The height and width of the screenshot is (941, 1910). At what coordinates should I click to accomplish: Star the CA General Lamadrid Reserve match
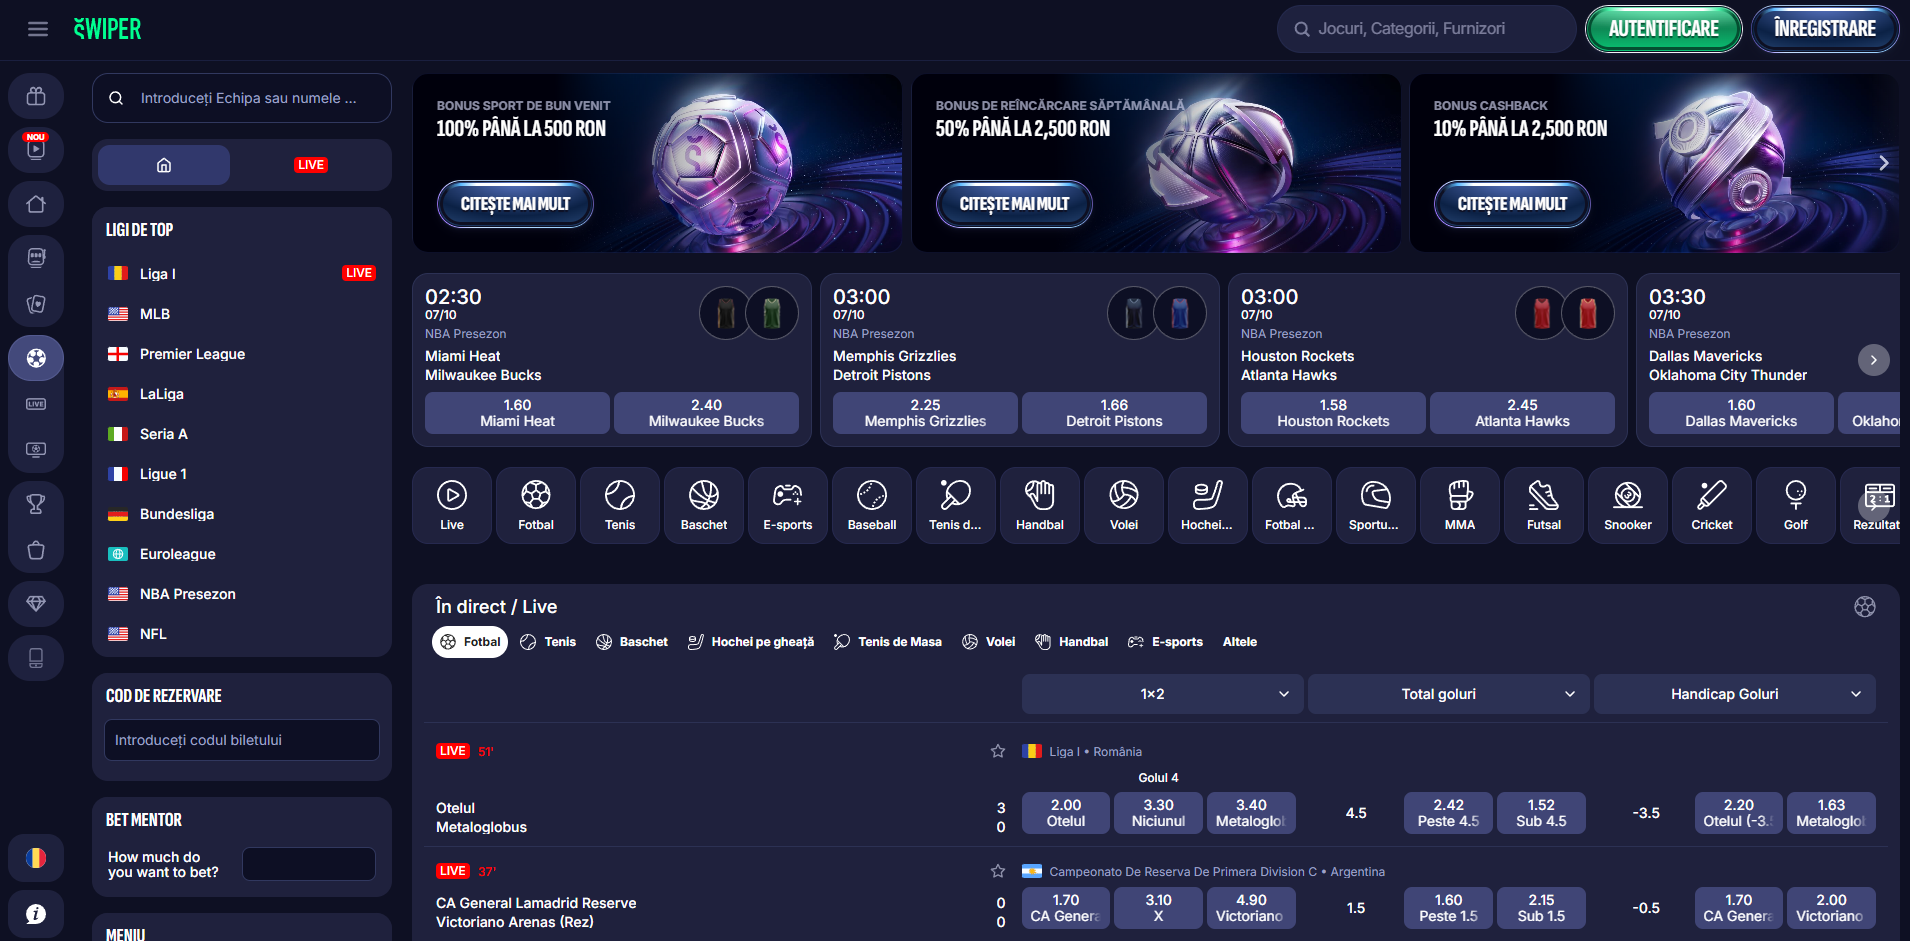click(x=997, y=871)
